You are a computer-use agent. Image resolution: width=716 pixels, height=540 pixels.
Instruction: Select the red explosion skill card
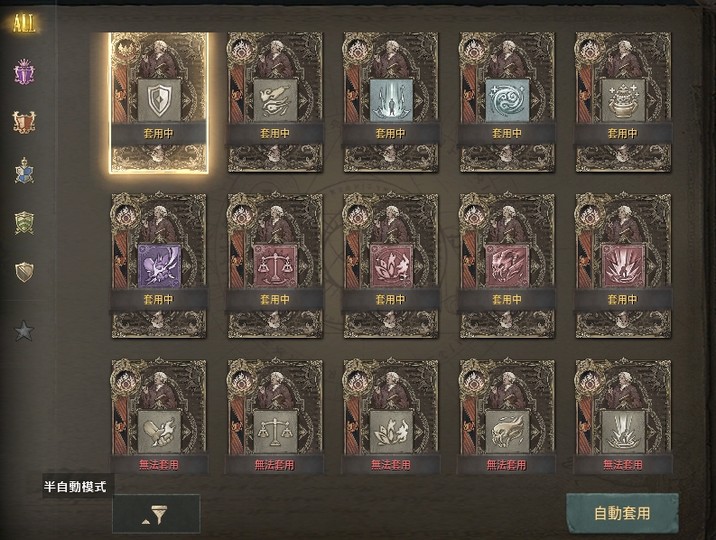tap(623, 266)
